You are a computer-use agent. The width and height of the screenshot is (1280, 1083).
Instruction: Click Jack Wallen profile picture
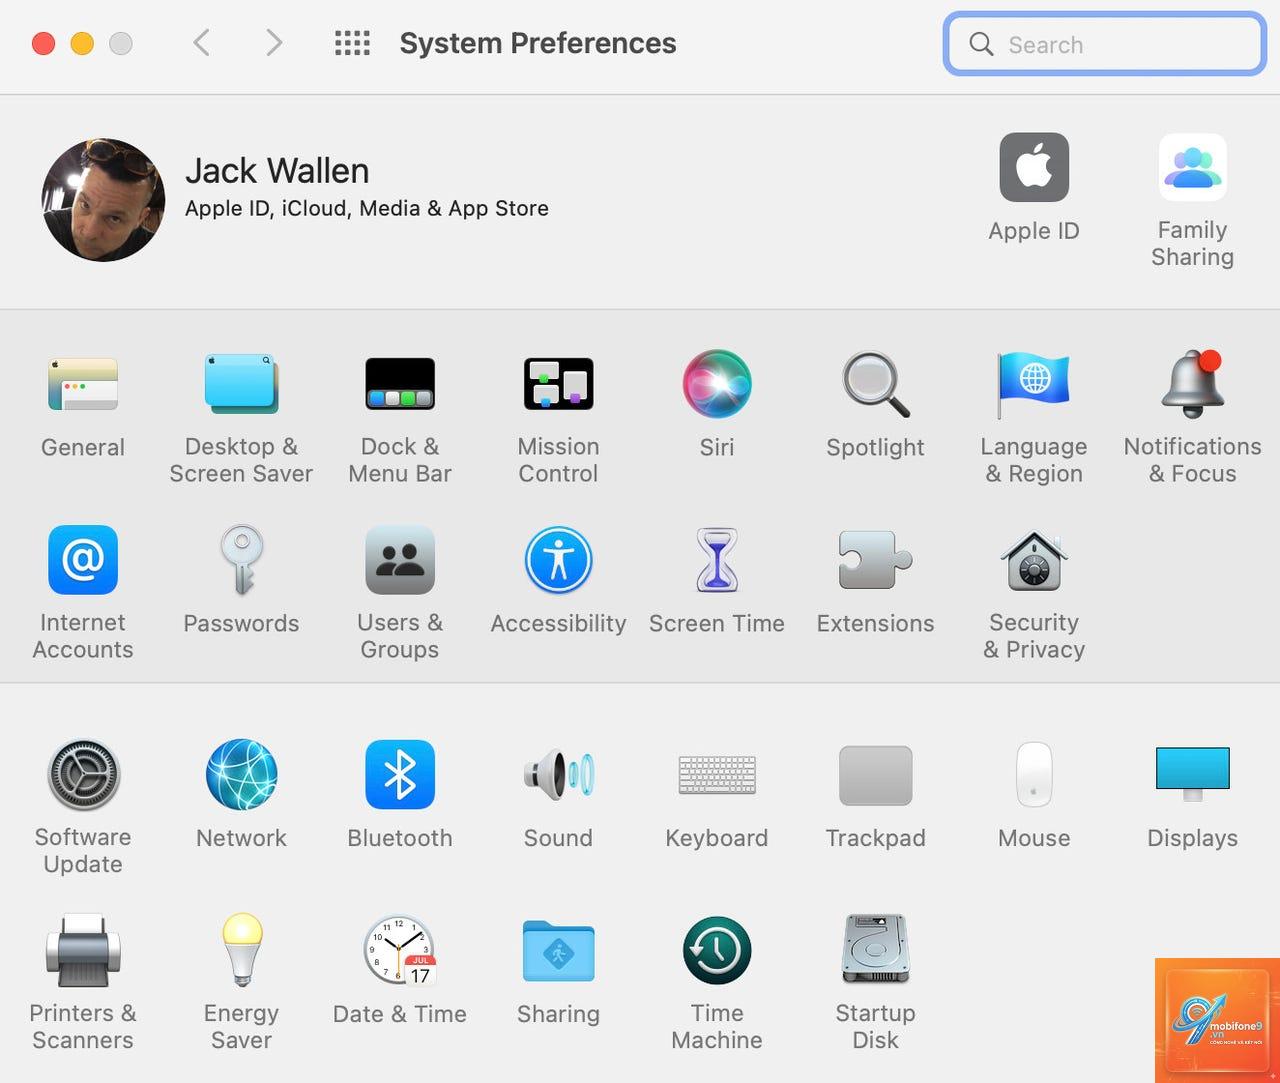(103, 200)
